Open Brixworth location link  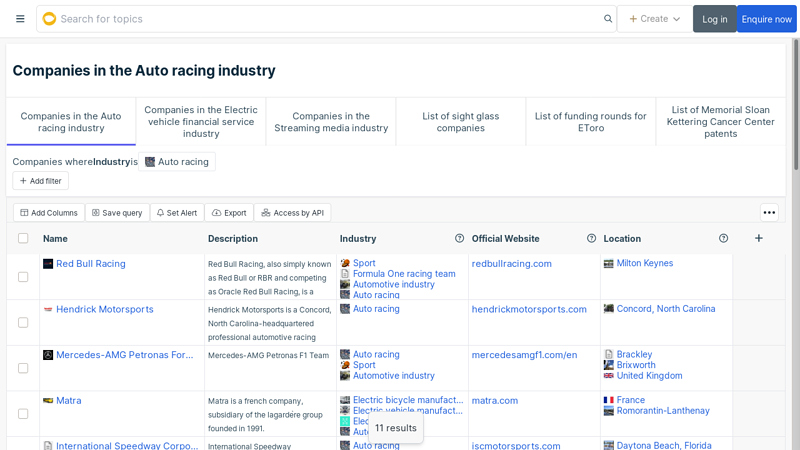pyautogui.click(x=636, y=365)
